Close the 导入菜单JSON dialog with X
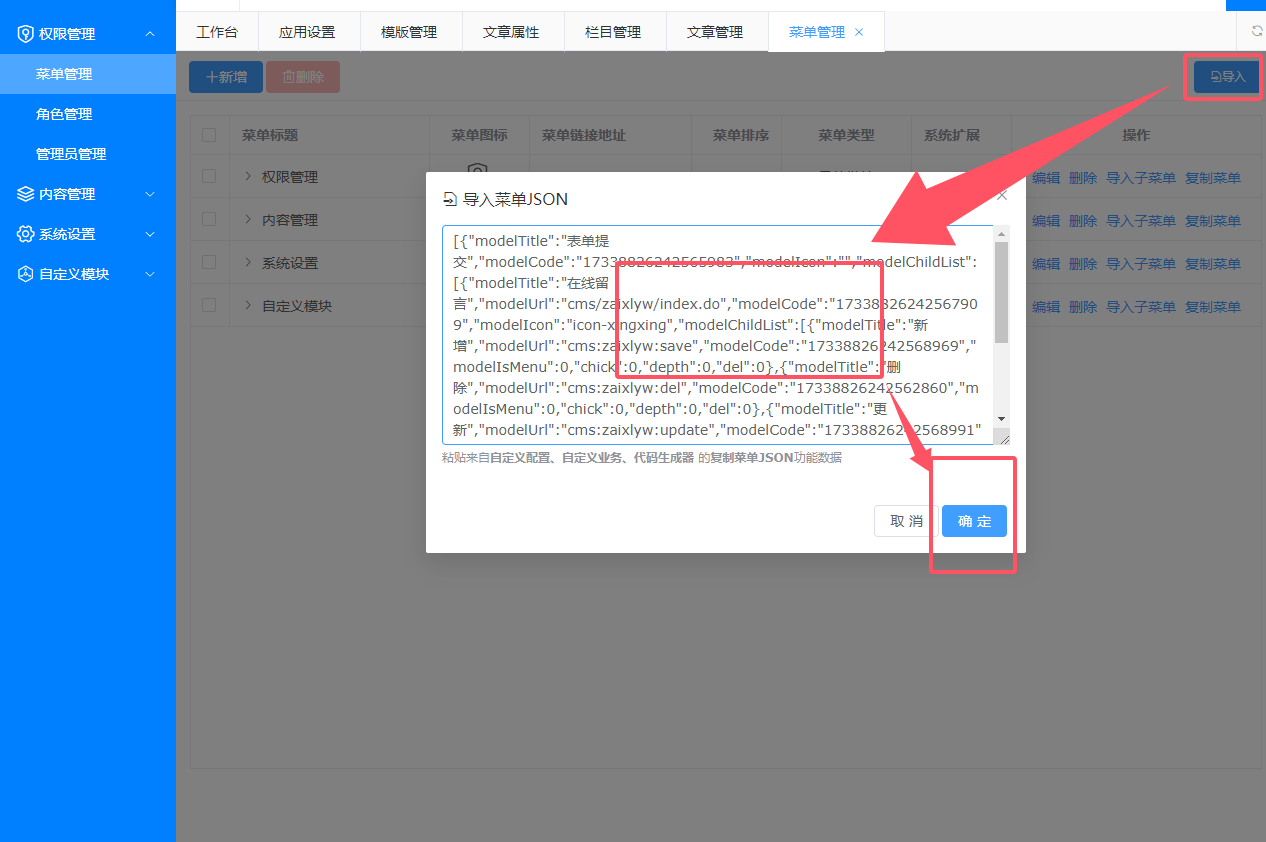1266x842 pixels. click(x=1002, y=196)
